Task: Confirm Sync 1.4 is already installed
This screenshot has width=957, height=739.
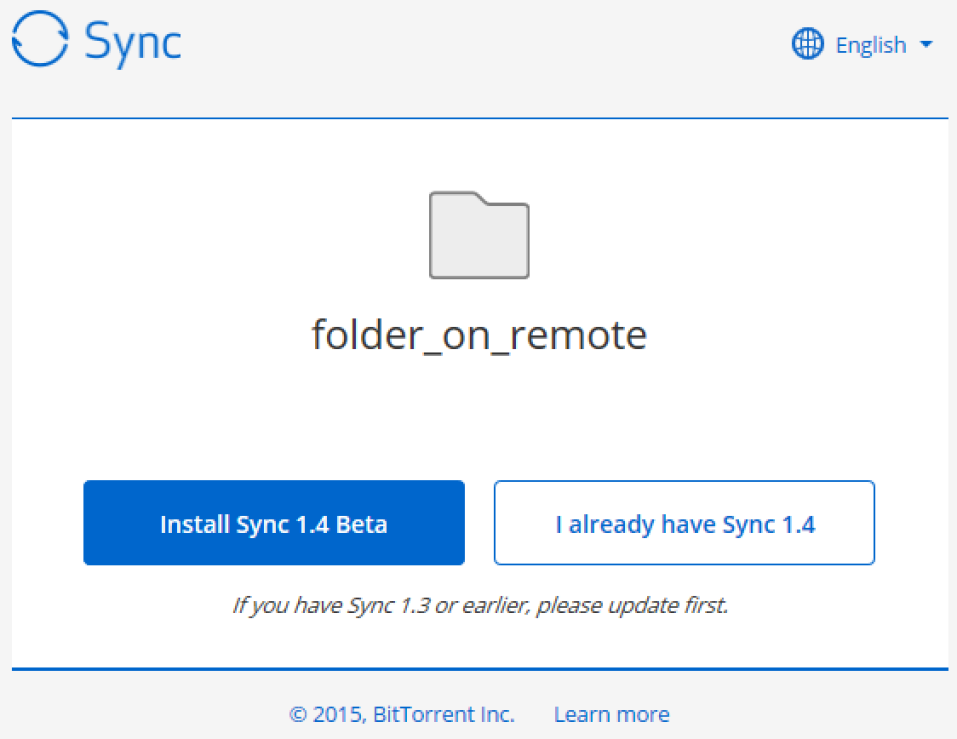Action: pos(684,524)
